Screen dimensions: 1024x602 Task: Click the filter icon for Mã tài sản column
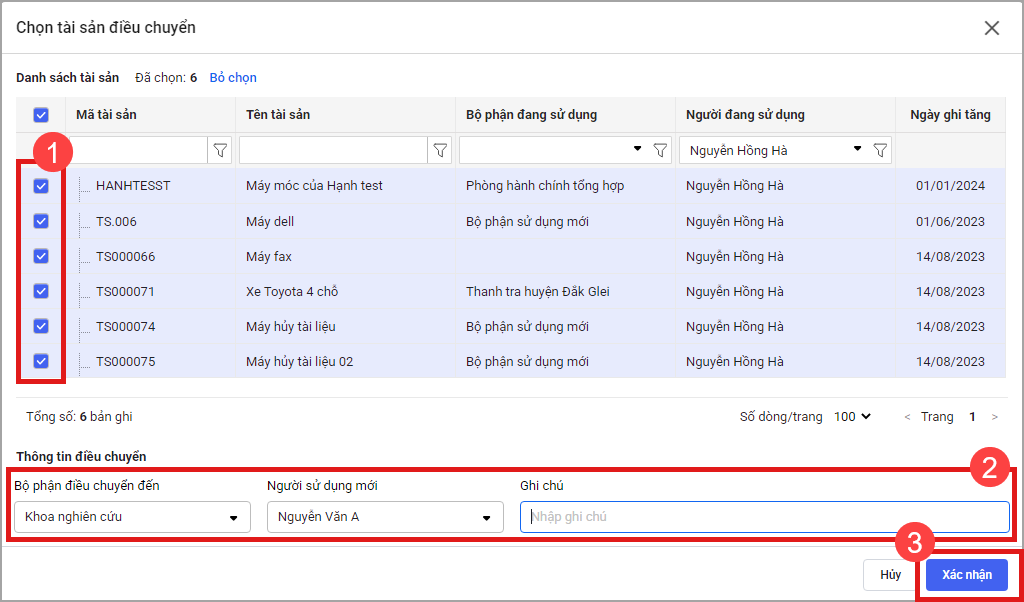point(221,150)
